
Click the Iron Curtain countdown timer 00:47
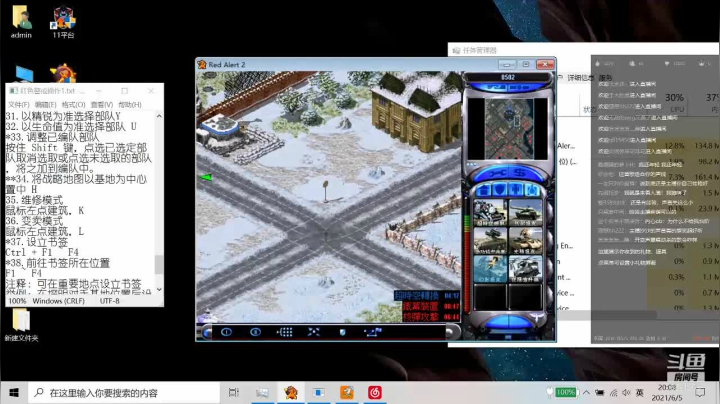(451, 307)
